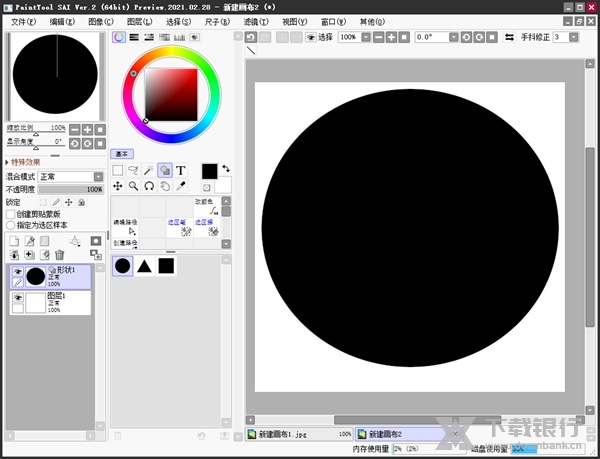600x459 pixels.
Task: Select the Text tool
Action: point(181,171)
